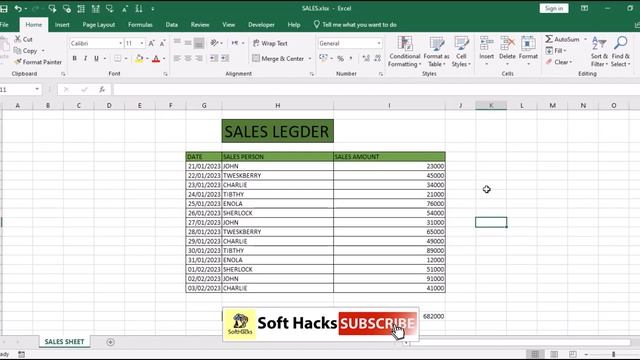Click Increase Font Size icon
Screen dimensions: 640x360
pos(151,43)
